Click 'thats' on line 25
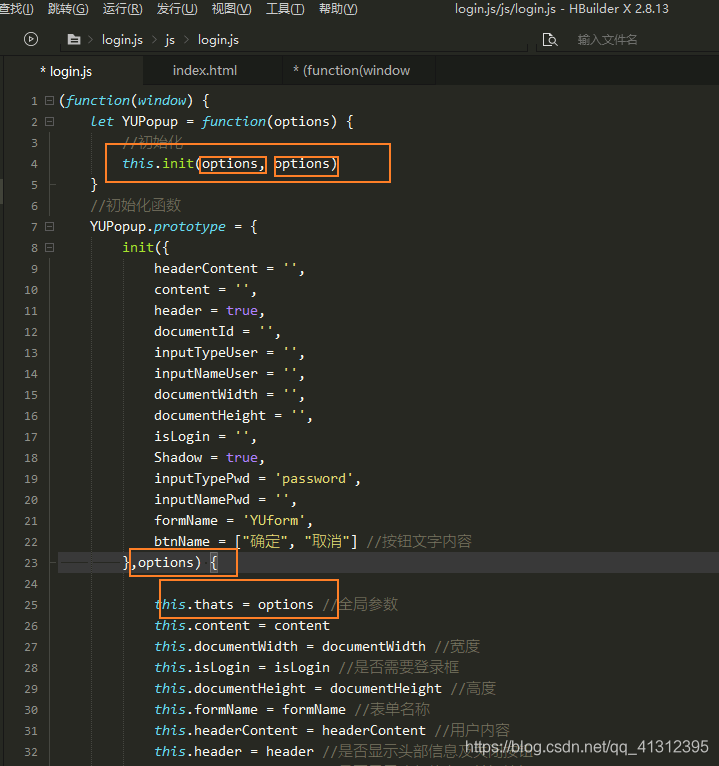The image size is (719, 766). [x=214, y=605]
